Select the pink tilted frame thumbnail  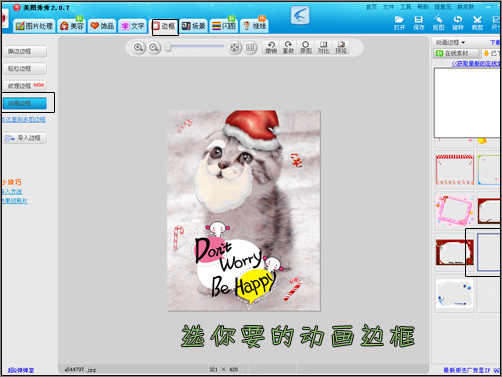454,211
